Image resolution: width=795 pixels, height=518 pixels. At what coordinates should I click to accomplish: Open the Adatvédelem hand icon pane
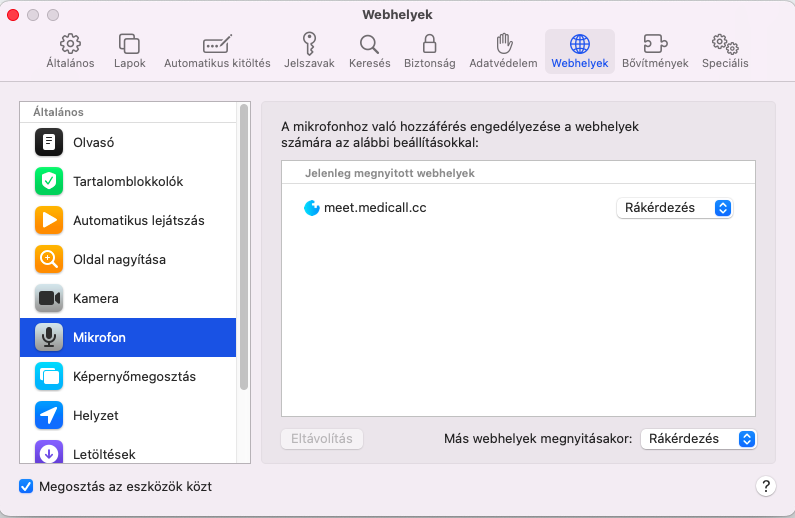point(503,51)
